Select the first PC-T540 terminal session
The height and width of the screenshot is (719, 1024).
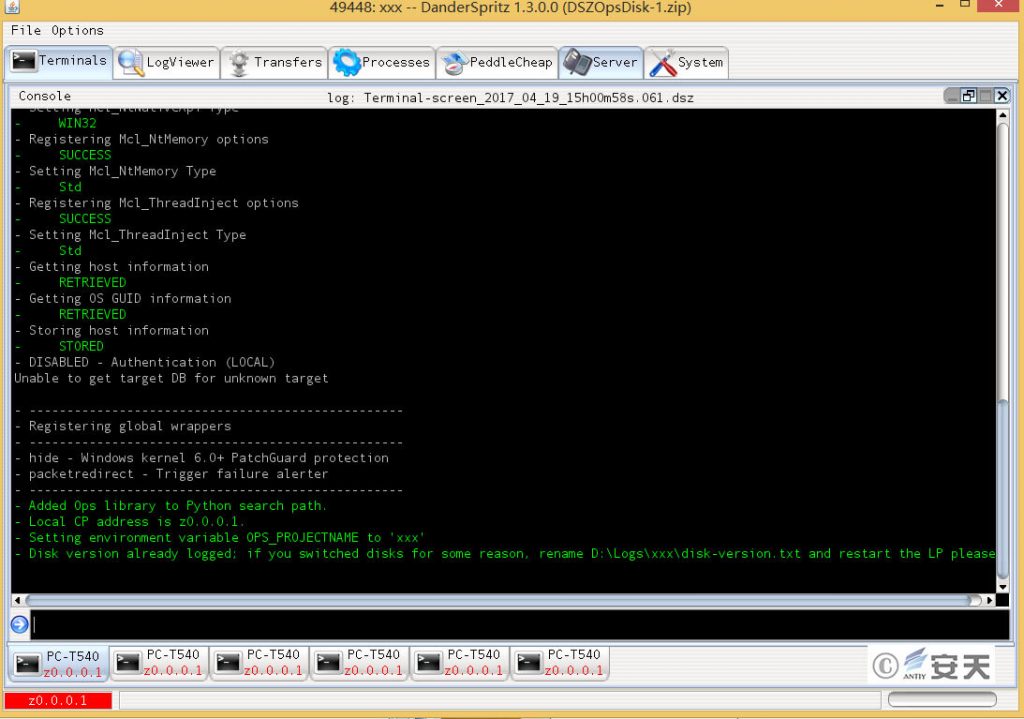[x=58, y=663]
